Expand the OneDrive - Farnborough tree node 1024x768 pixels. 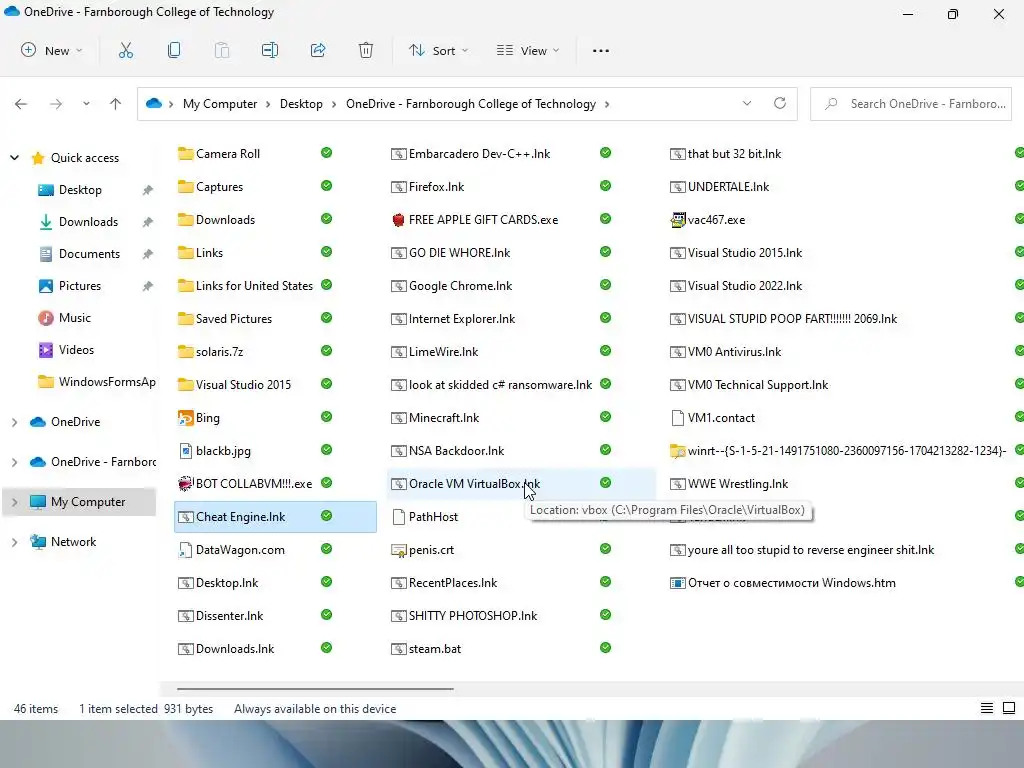(14, 462)
